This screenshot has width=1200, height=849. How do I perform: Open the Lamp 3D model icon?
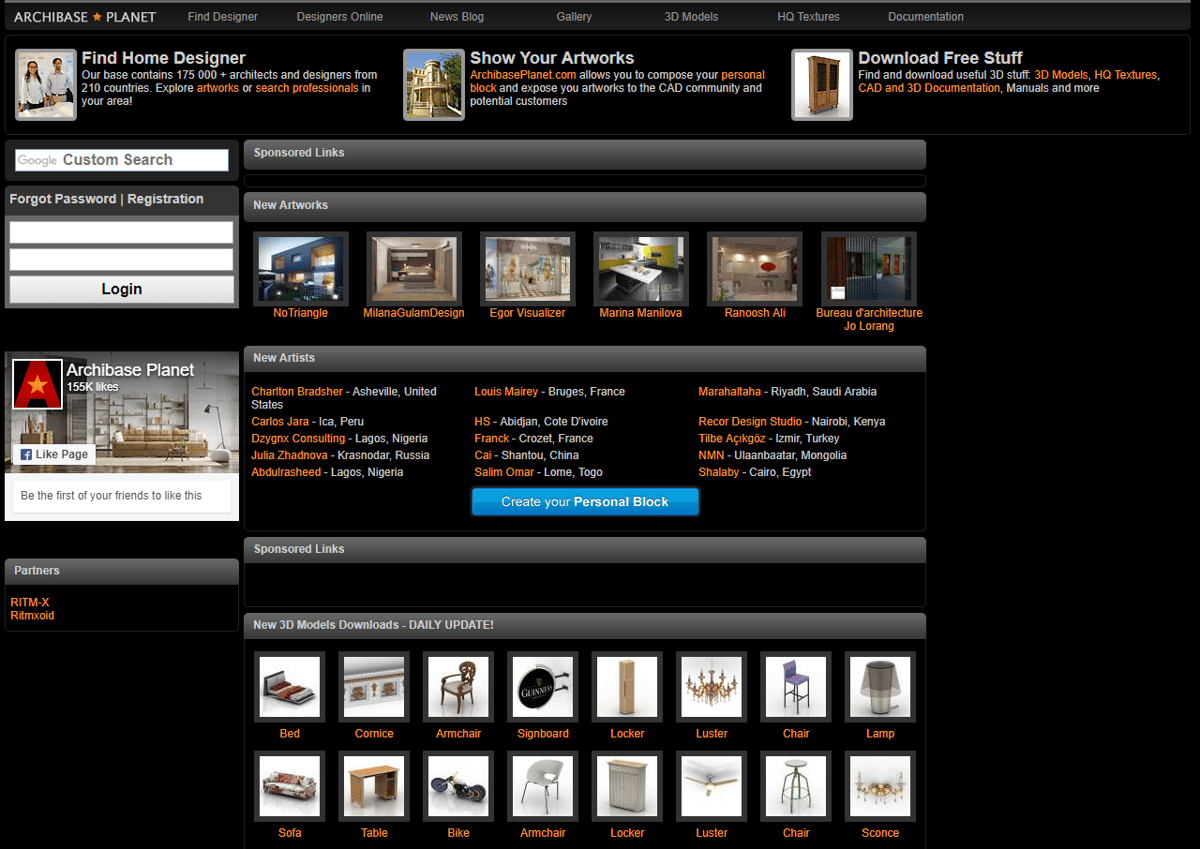point(880,687)
